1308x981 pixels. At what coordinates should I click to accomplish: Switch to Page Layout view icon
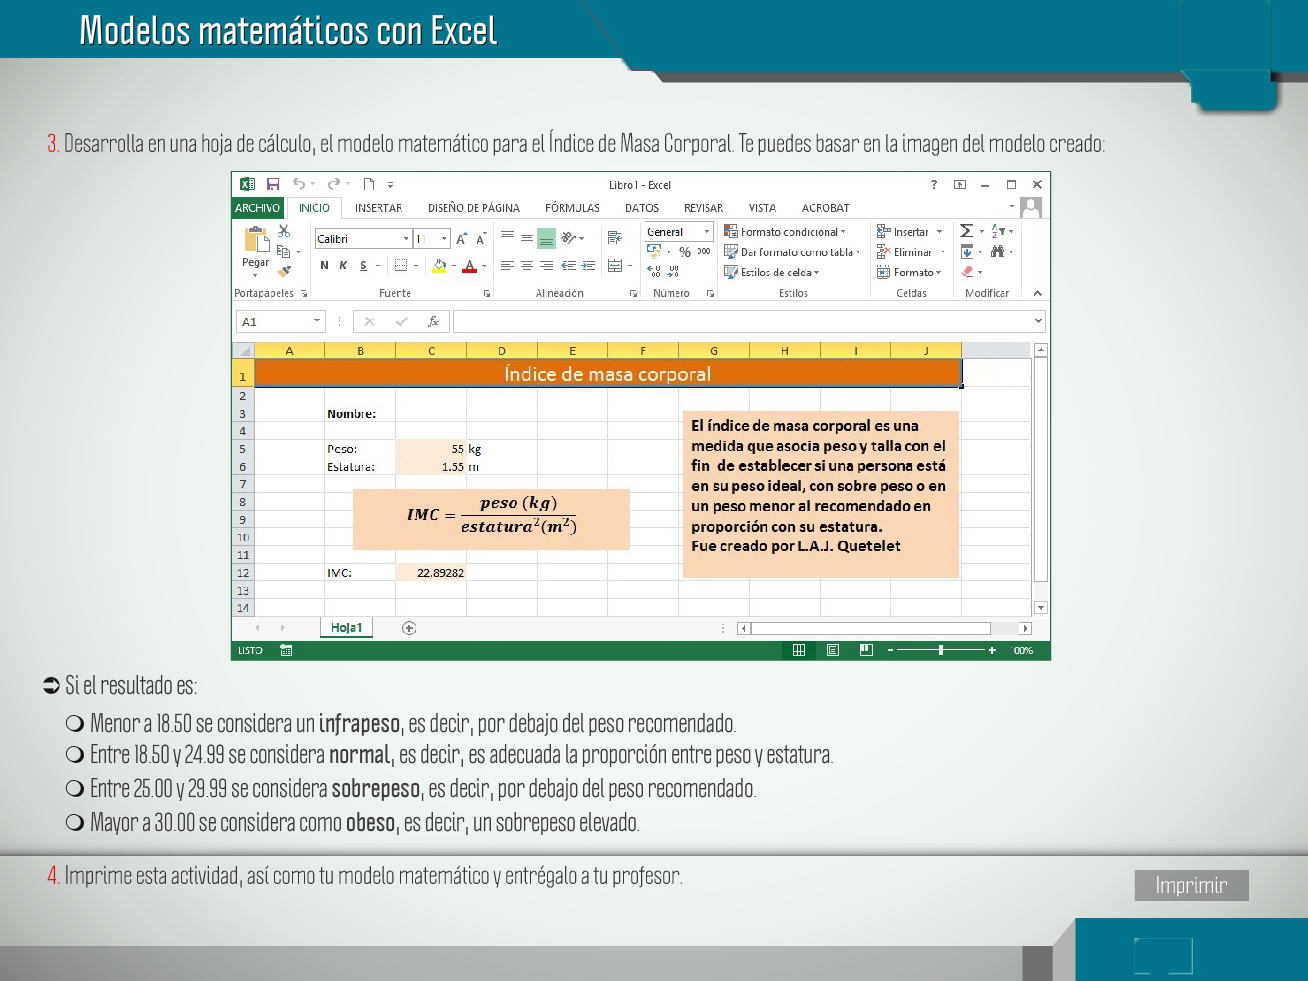[833, 650]
